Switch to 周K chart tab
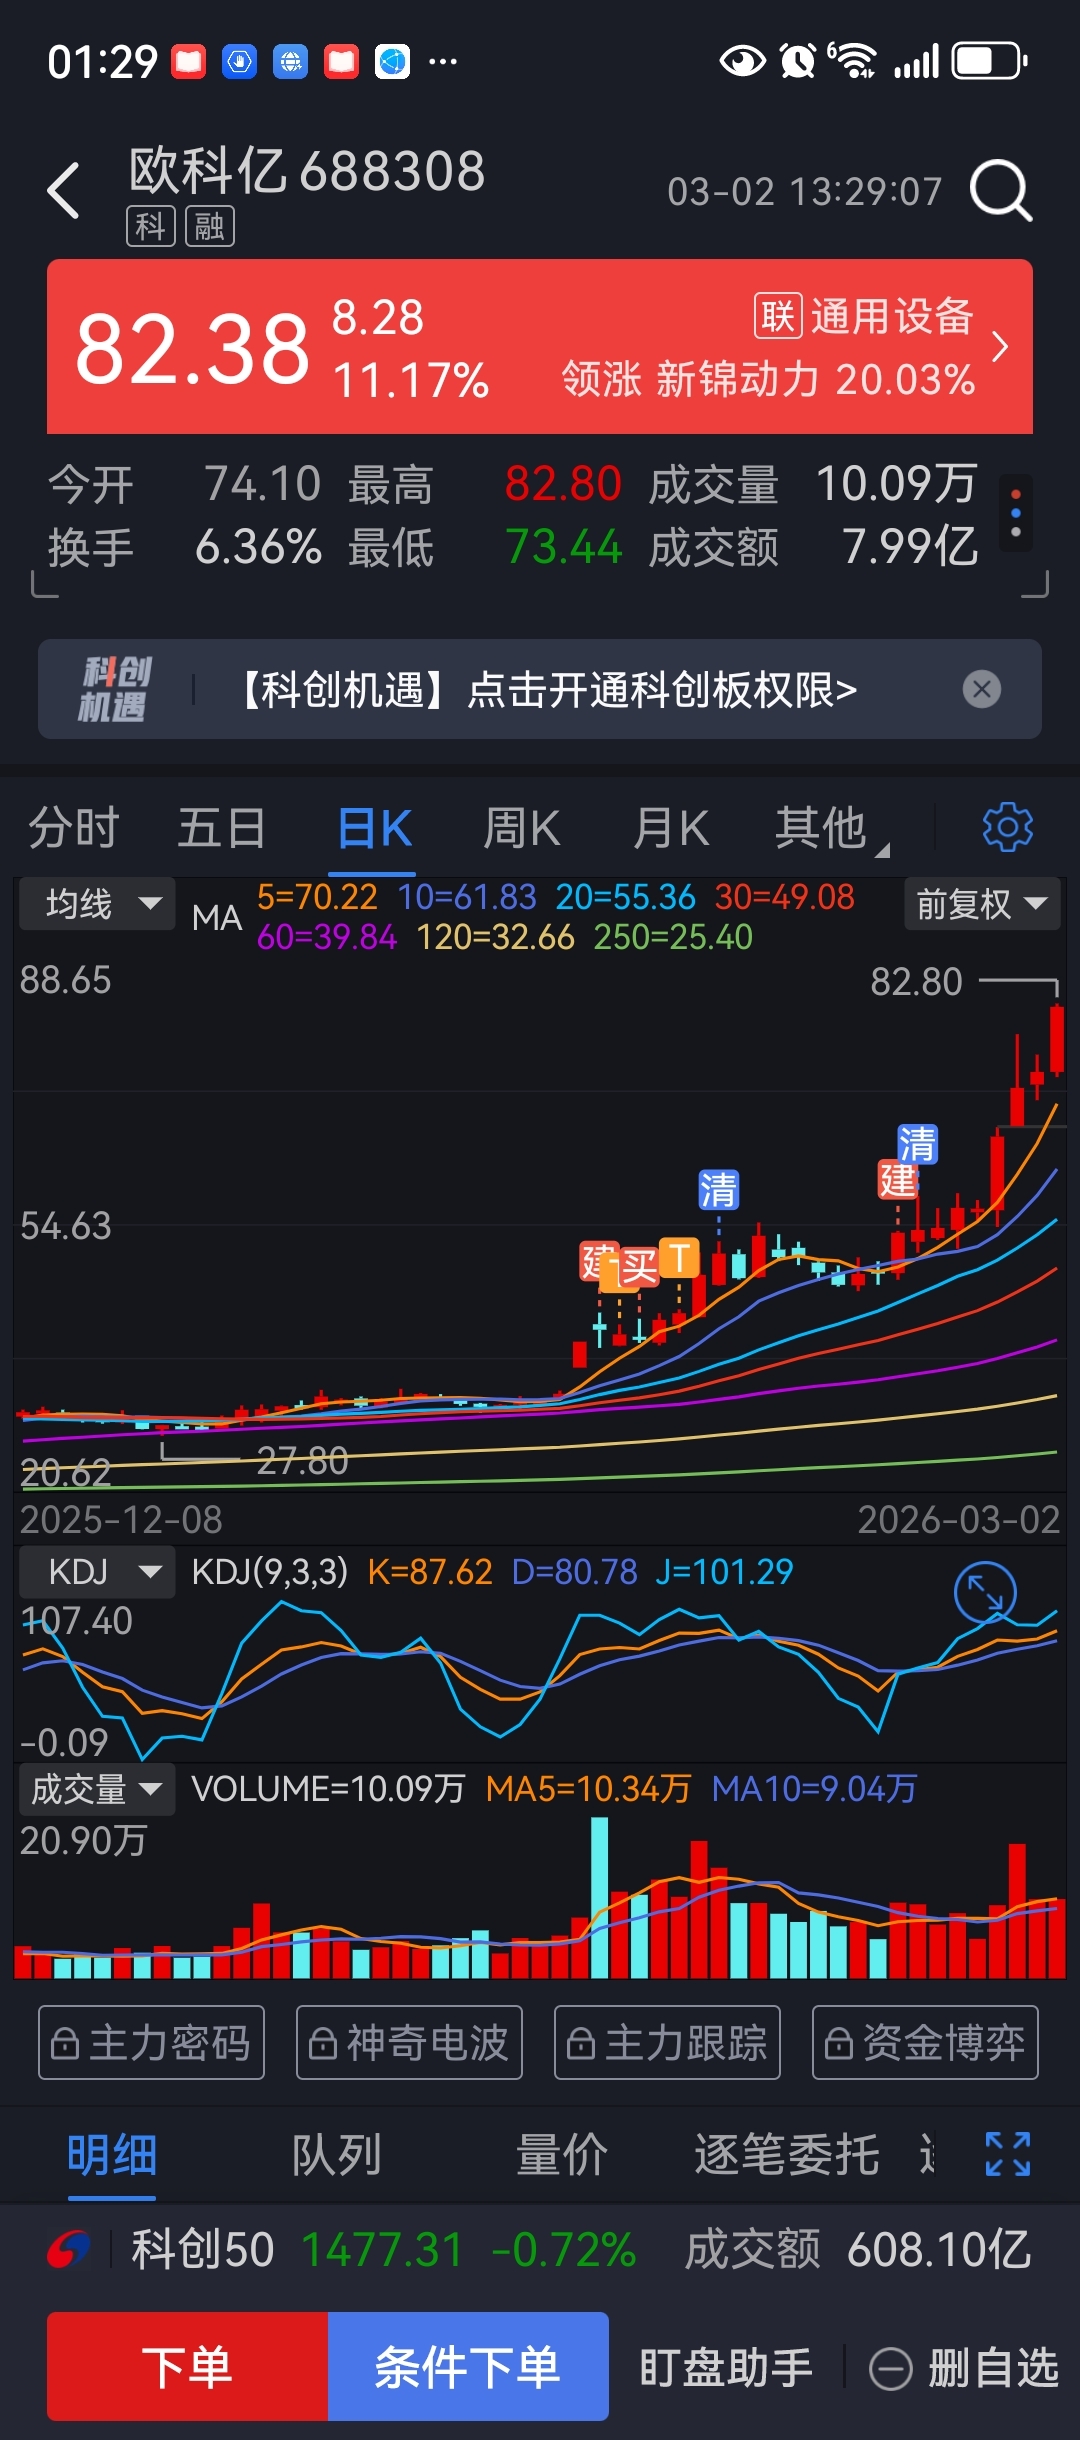This screenshot has height=2440, width=1080. click(x=522, y=828)
